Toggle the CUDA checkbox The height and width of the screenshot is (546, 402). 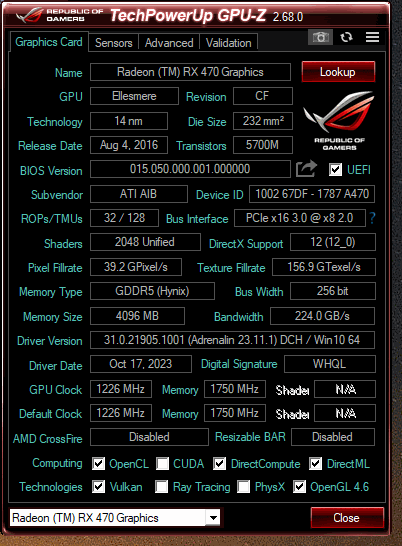[x=162, y=464]
